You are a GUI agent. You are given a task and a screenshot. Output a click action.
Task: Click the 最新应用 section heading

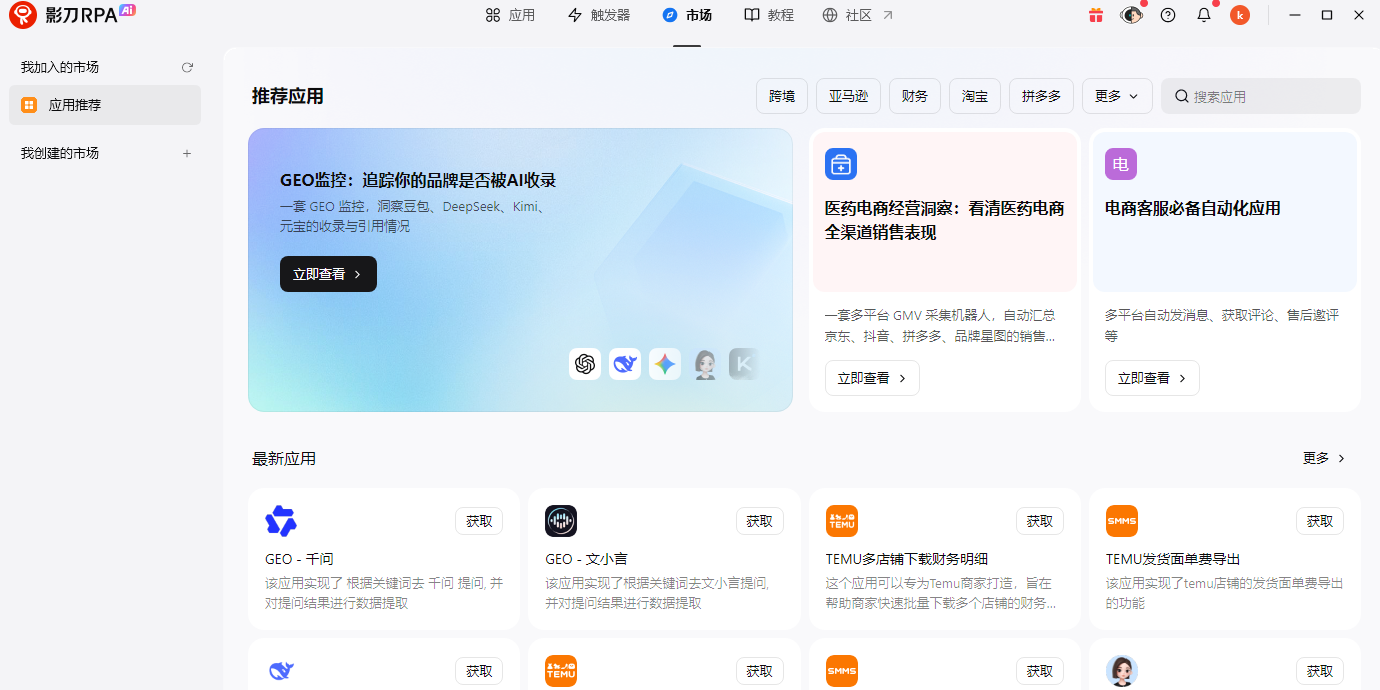(284, 458)
